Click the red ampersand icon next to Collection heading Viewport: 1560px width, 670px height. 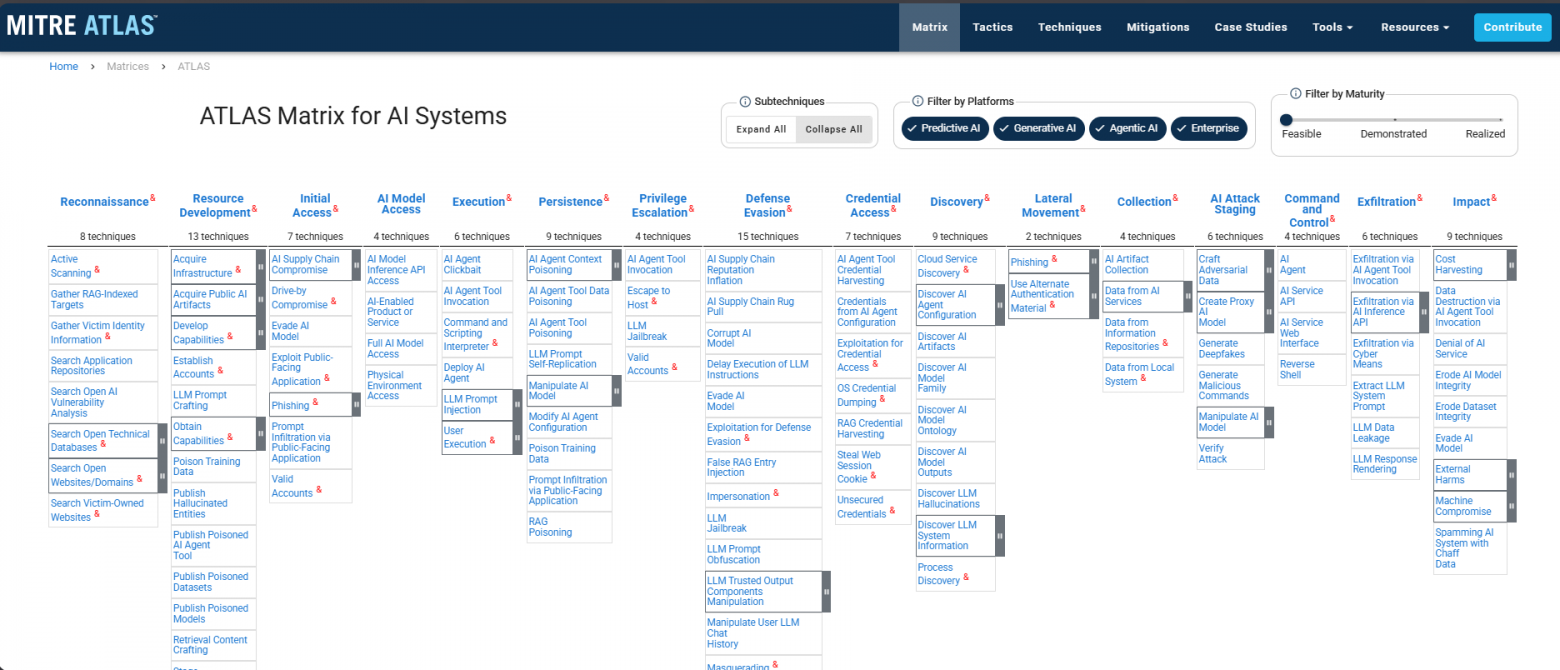[1175, 198]
